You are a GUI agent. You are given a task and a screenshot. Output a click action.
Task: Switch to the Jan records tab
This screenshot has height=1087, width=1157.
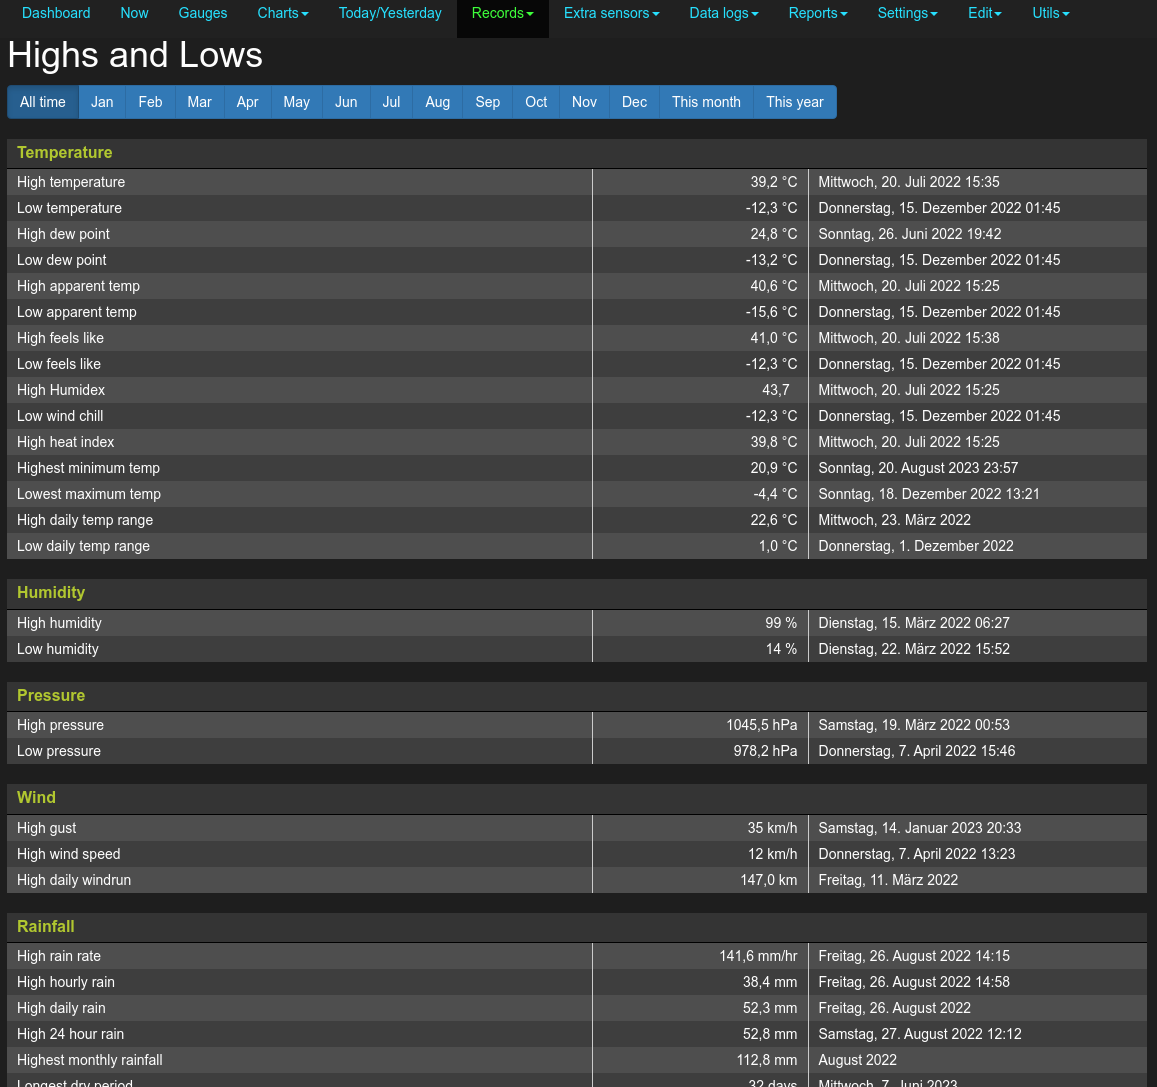102,102
